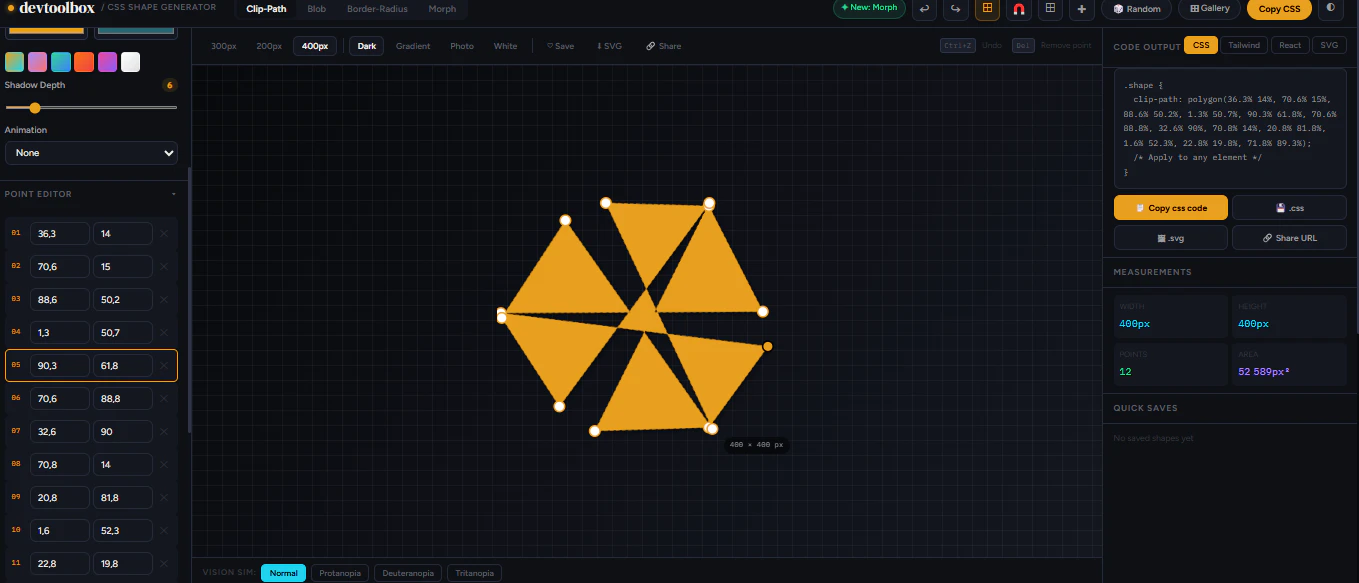Click the Shadow Depth slider handle
1359x583 pixels.
35,107
